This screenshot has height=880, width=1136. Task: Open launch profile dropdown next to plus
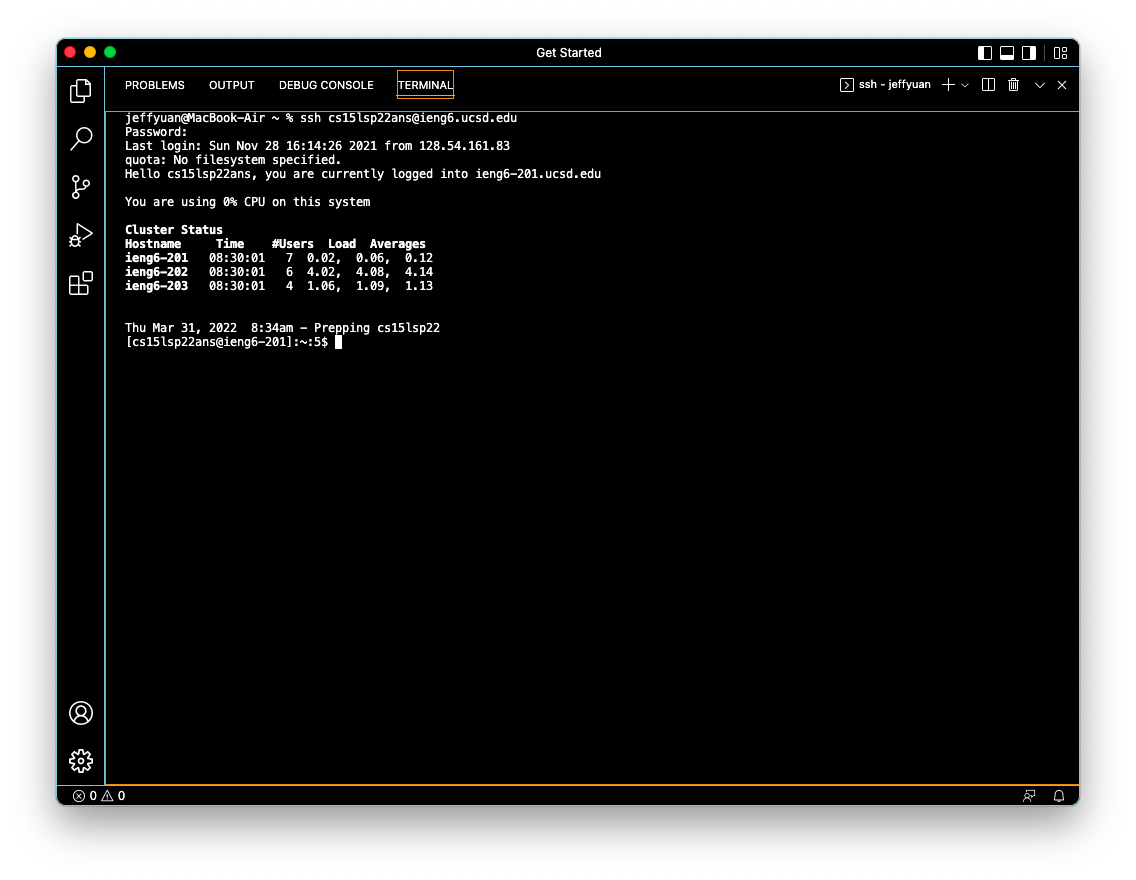[x=965, y=85]
